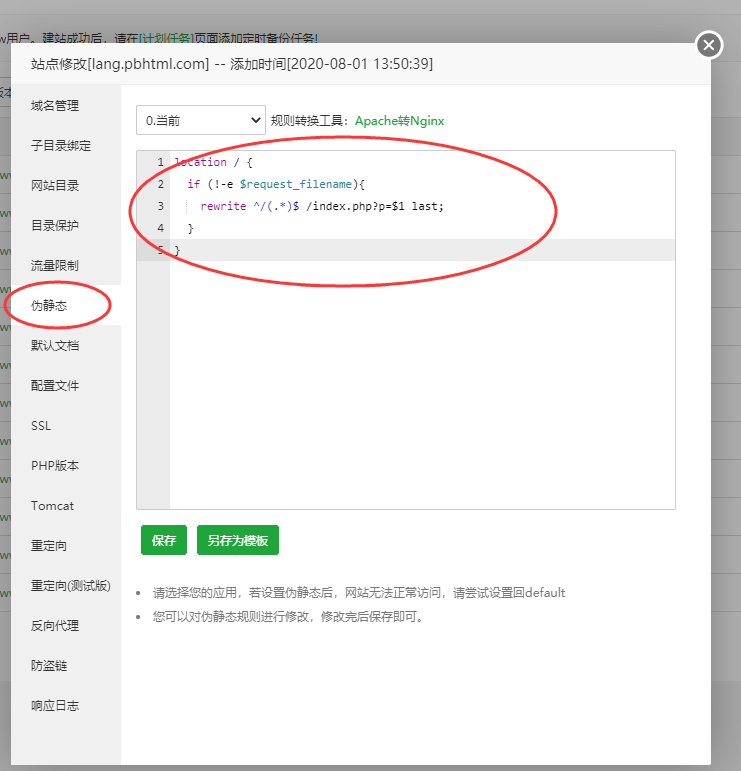741x771 pixels.
Task: Open the rewrite rule template dropdown
Action: (x=200, y=120)
